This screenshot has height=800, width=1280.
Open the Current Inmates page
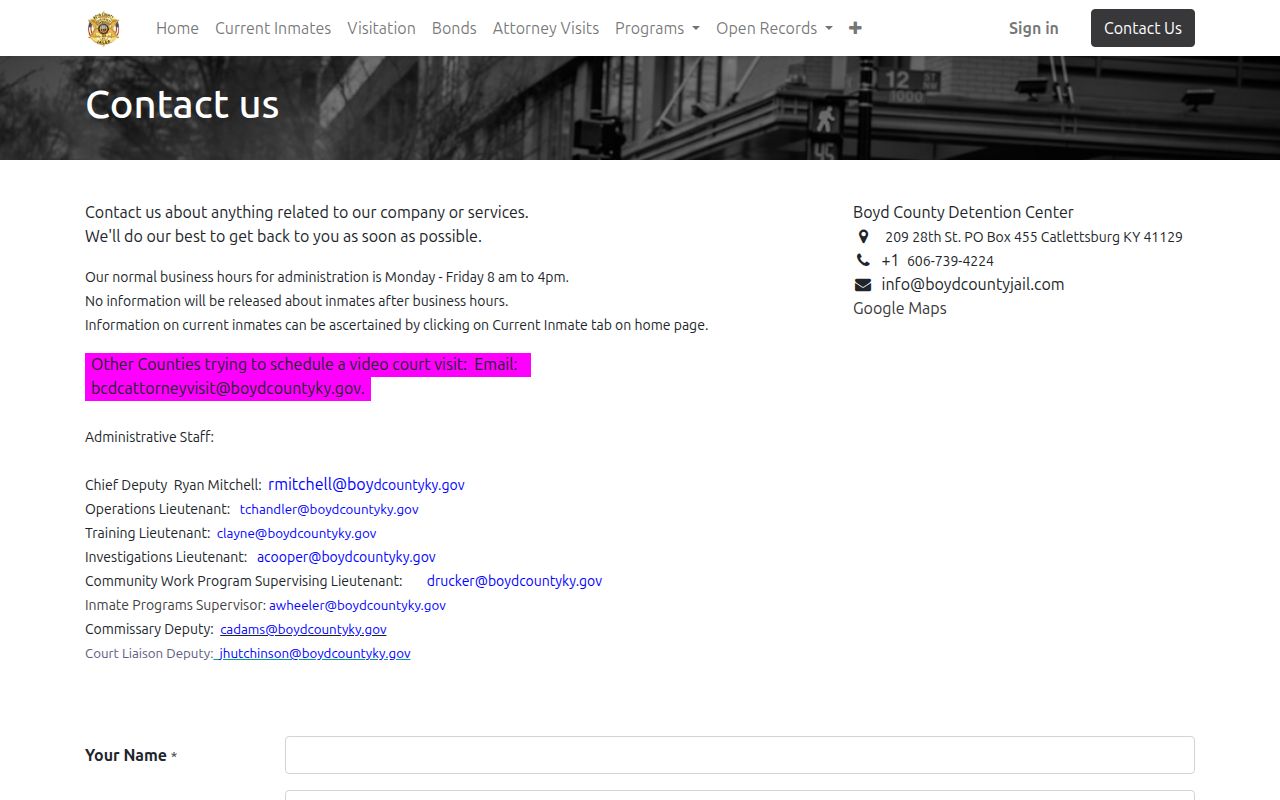coord(273,28)
